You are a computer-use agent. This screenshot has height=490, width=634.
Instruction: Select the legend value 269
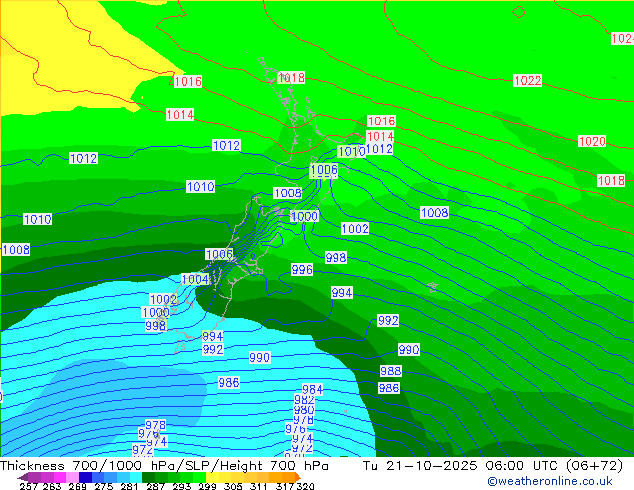pos(77,486)
